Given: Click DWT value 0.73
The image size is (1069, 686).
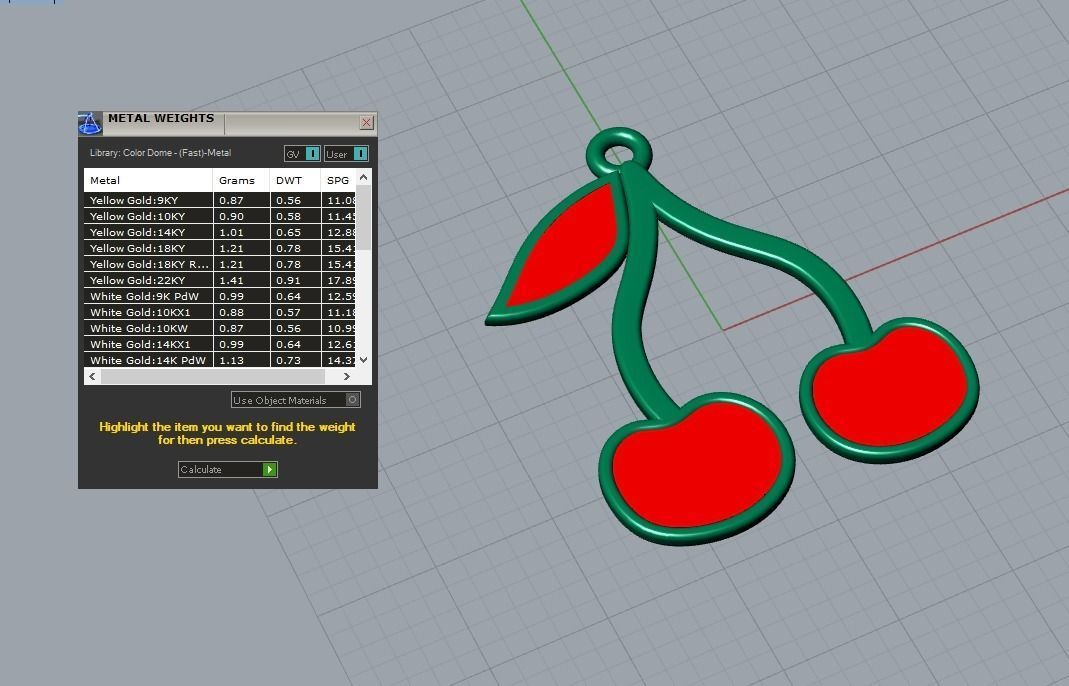Looking at the screenshot, I should pos(288,360).
